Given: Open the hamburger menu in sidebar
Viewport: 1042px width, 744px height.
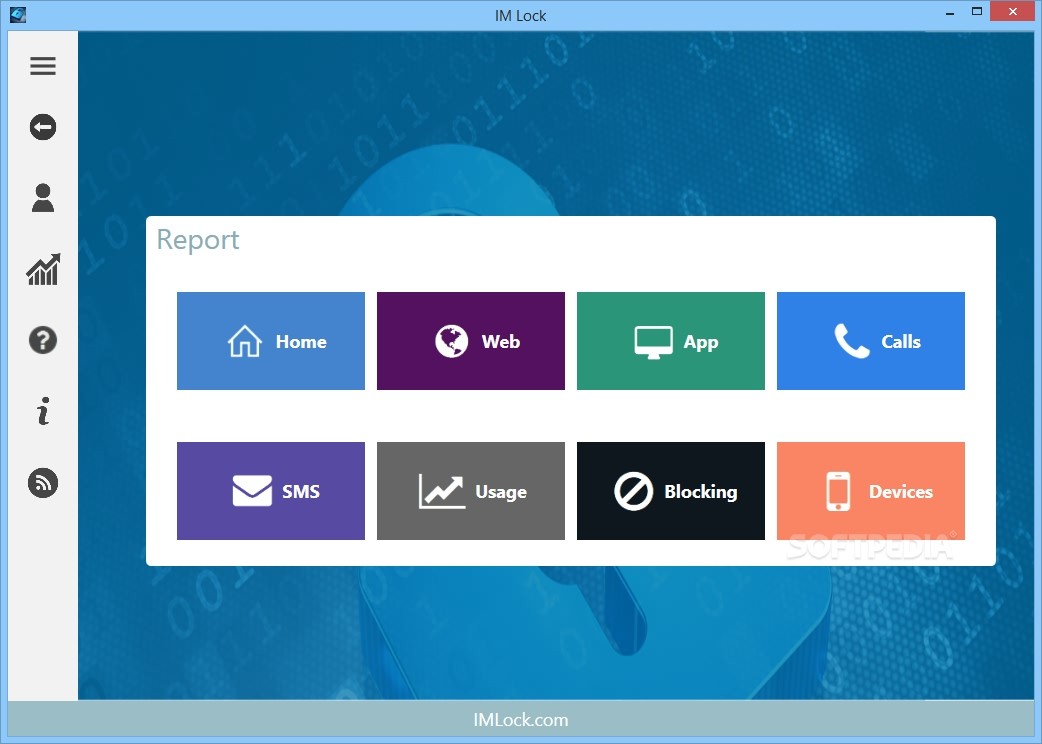Looking at the screenshot, I should [43, 66].
